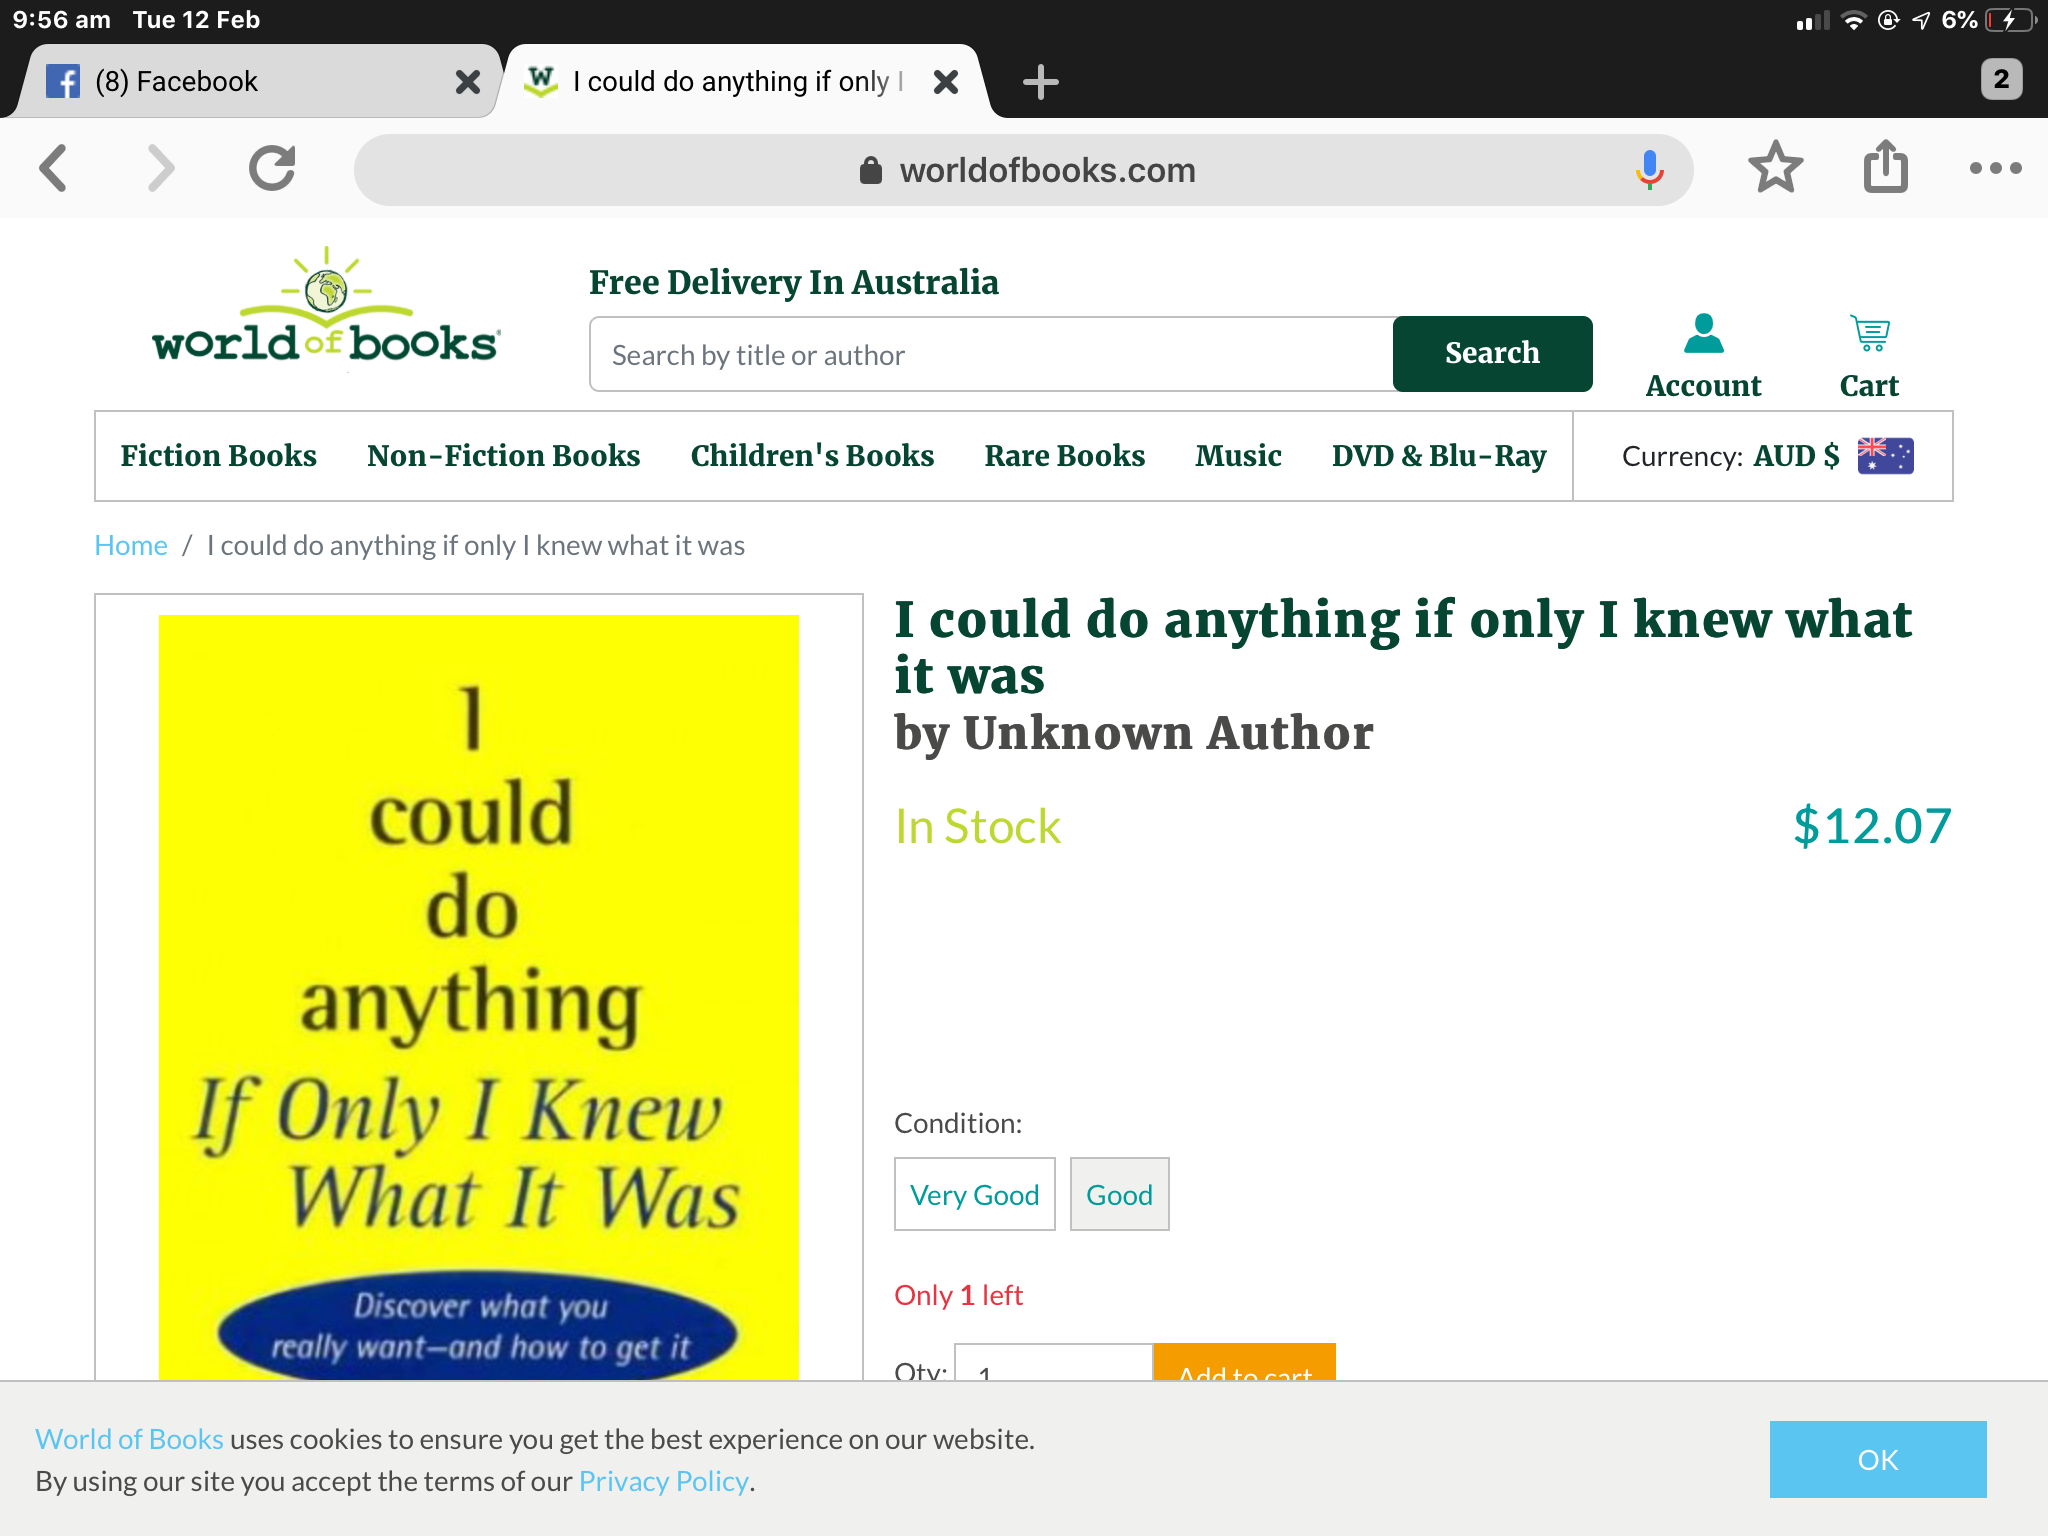Accept cookies with the OK button
This screenshot has height=1536, width=2048.
(x=1878, y=1459)
